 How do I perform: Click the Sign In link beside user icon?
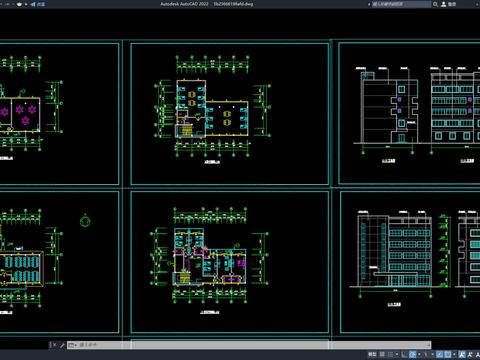452,4
